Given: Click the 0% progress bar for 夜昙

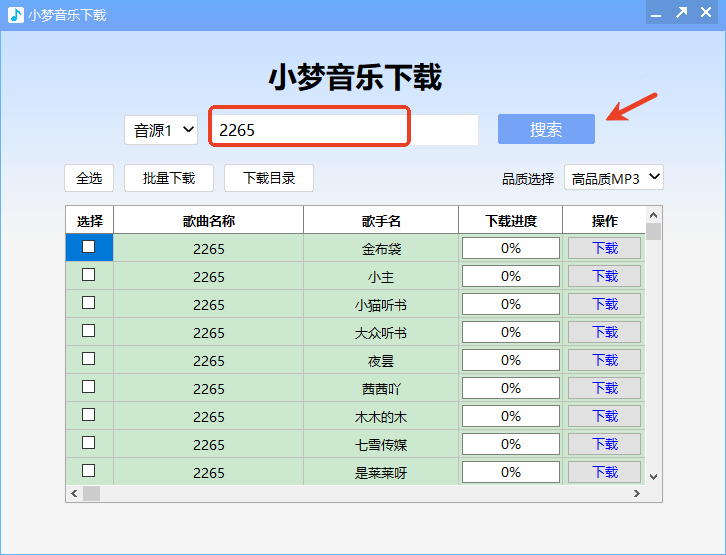Looking at the screenshot, I should coord(510,360).
